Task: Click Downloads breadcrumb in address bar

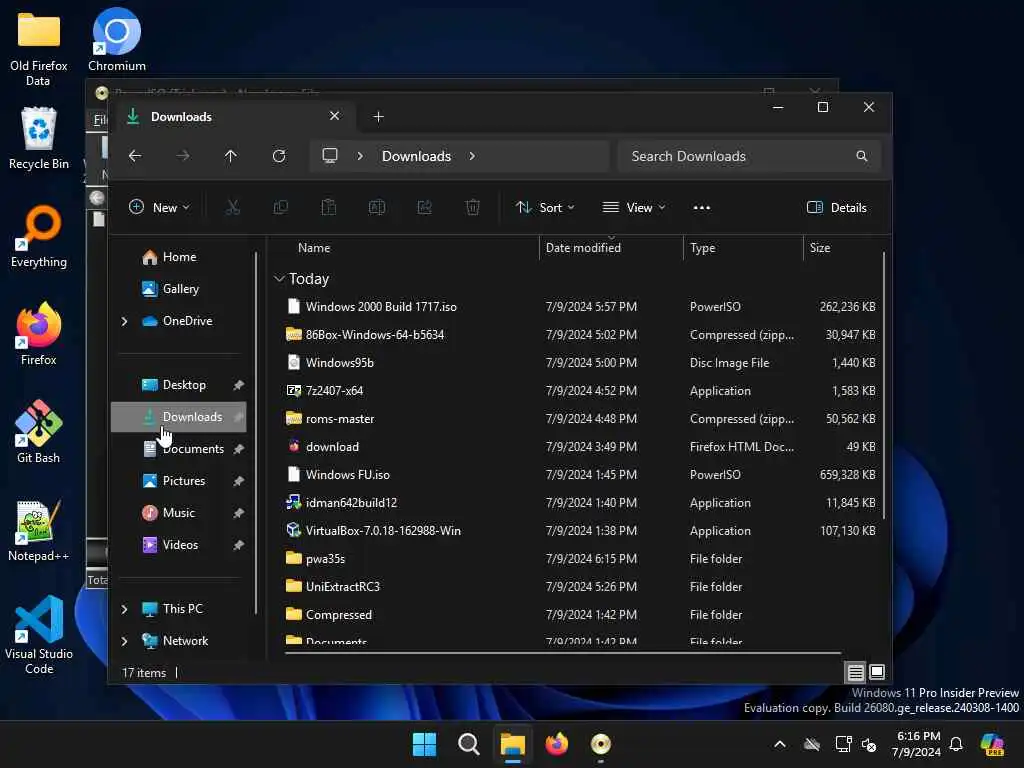Action: 417,156
